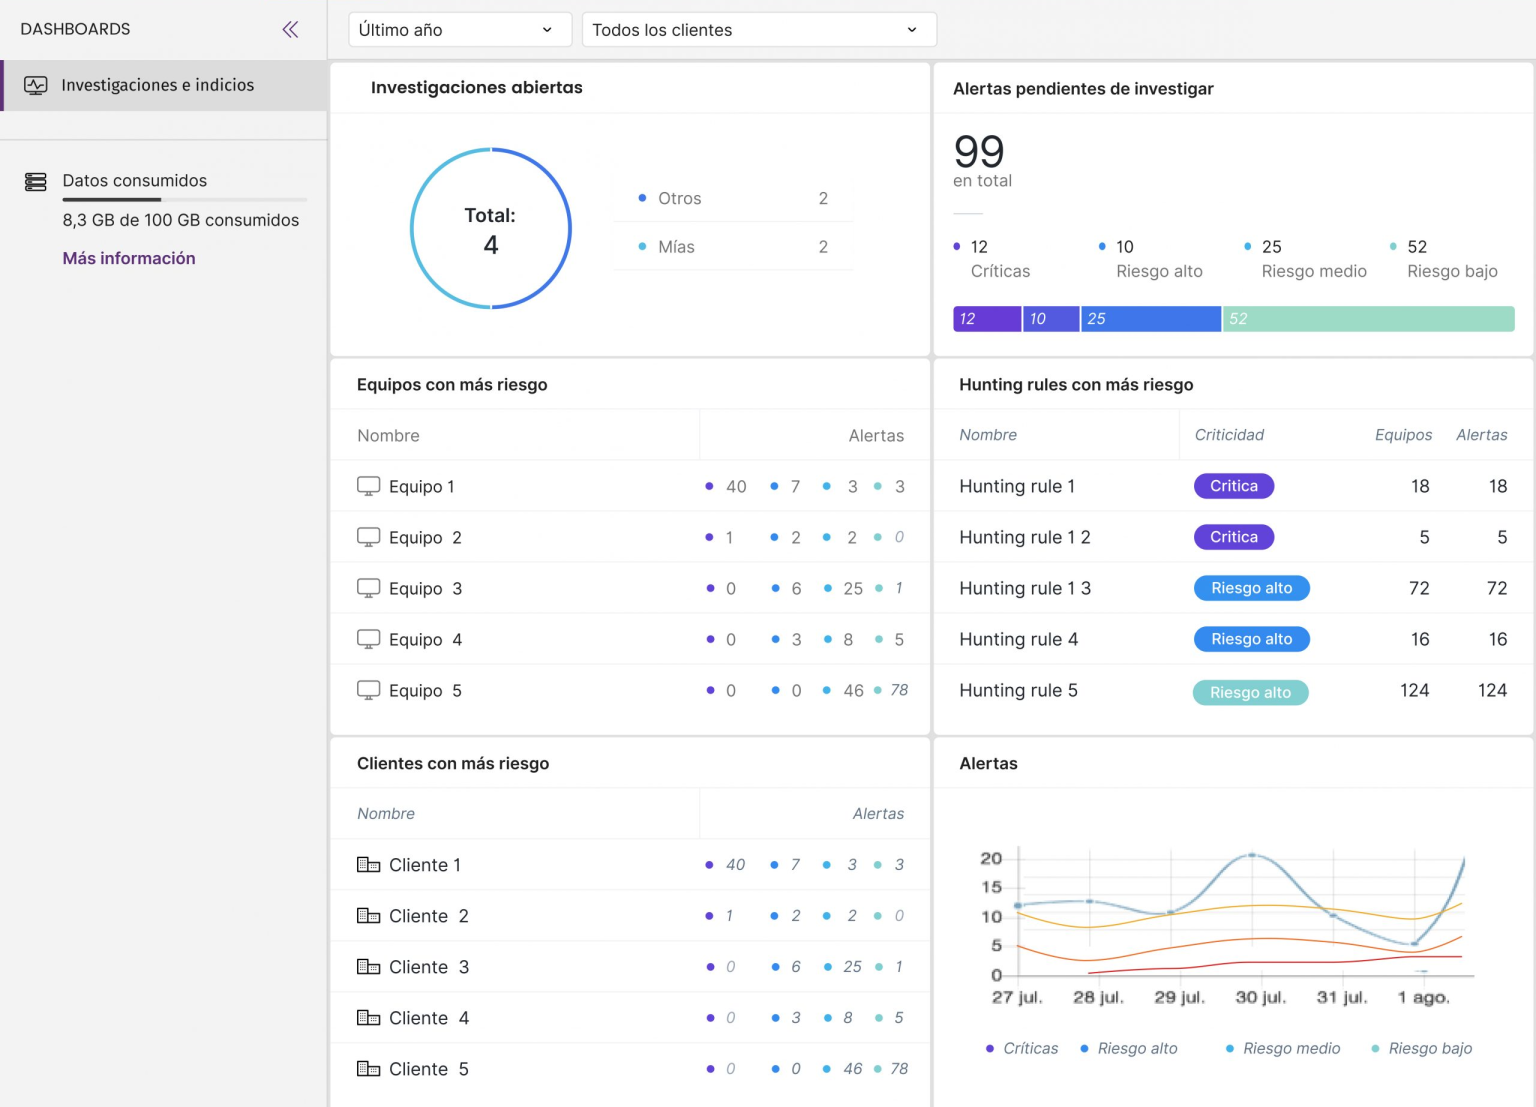Open the Todos los clientes dropdown
The image size is (1536, 1107).
(758, 30)
